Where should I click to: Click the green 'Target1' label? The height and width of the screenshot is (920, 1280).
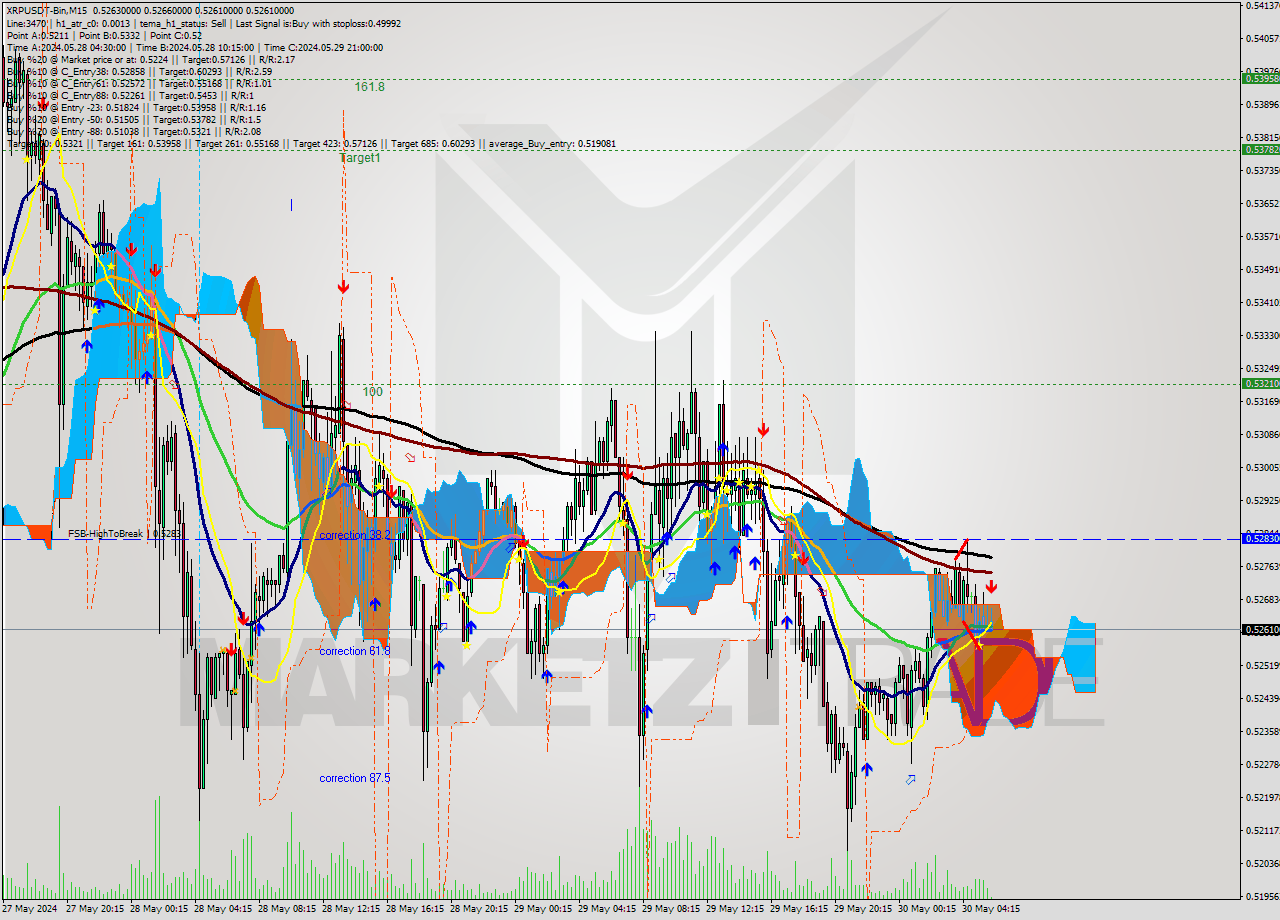(x=360, y=158)
